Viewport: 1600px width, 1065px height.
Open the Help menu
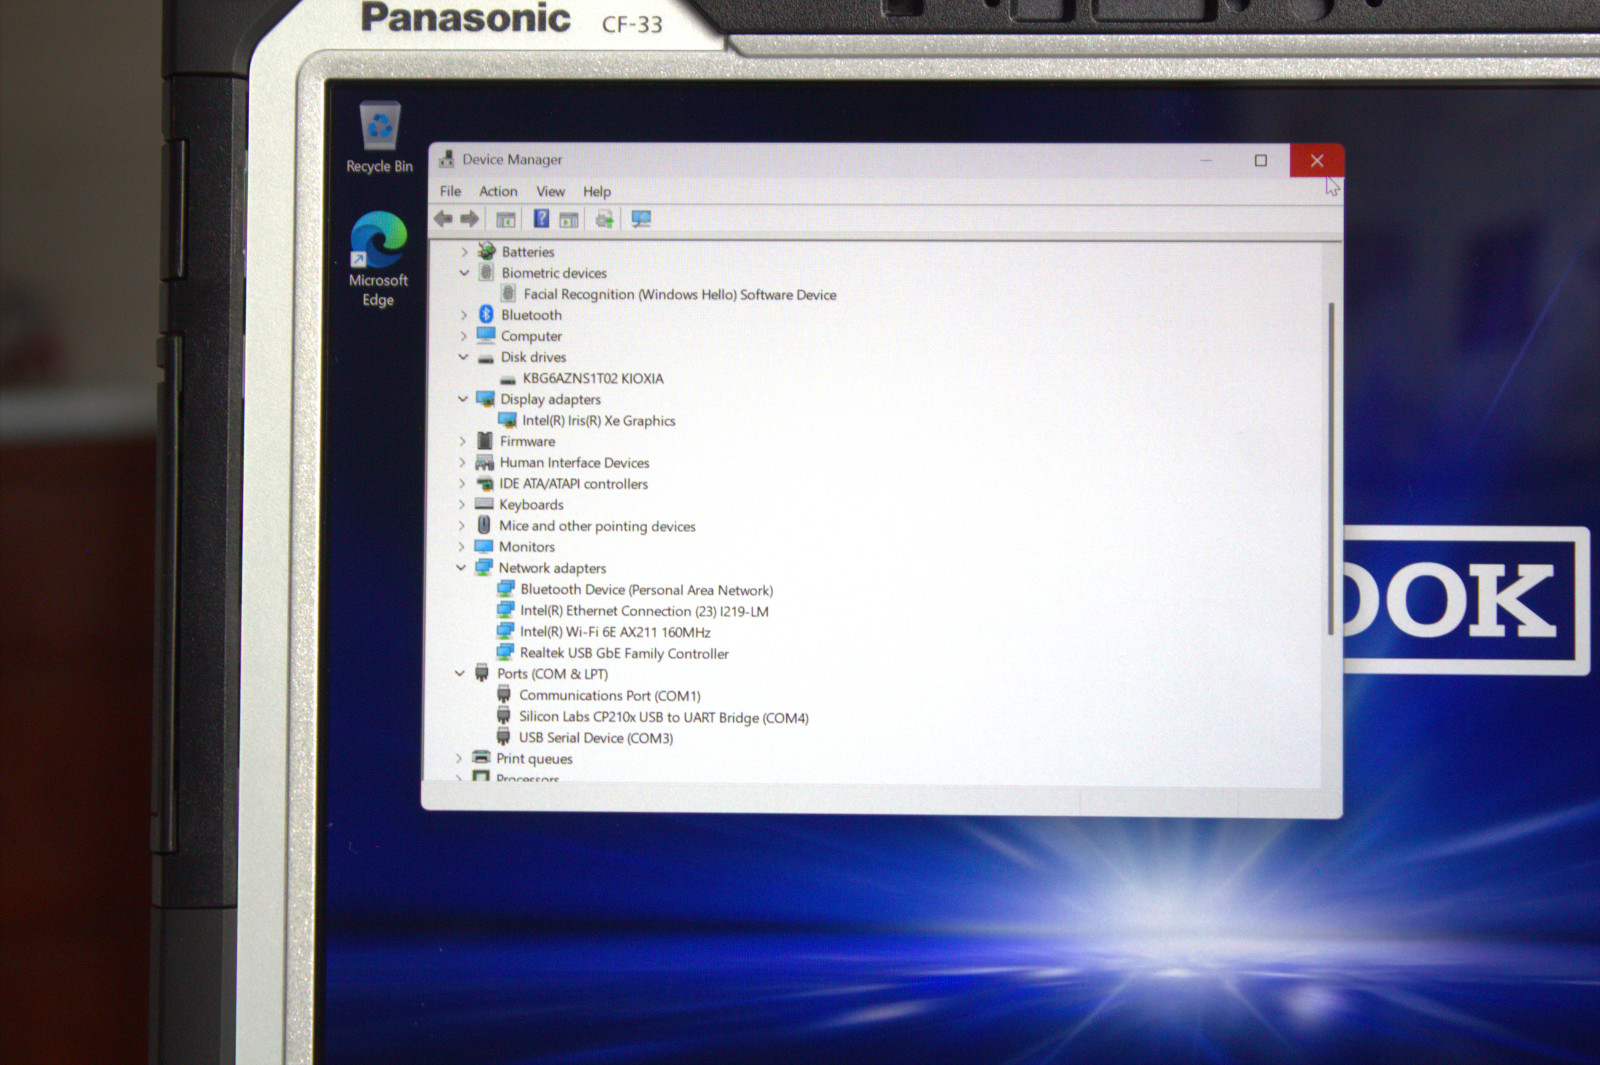click(597, 191)
